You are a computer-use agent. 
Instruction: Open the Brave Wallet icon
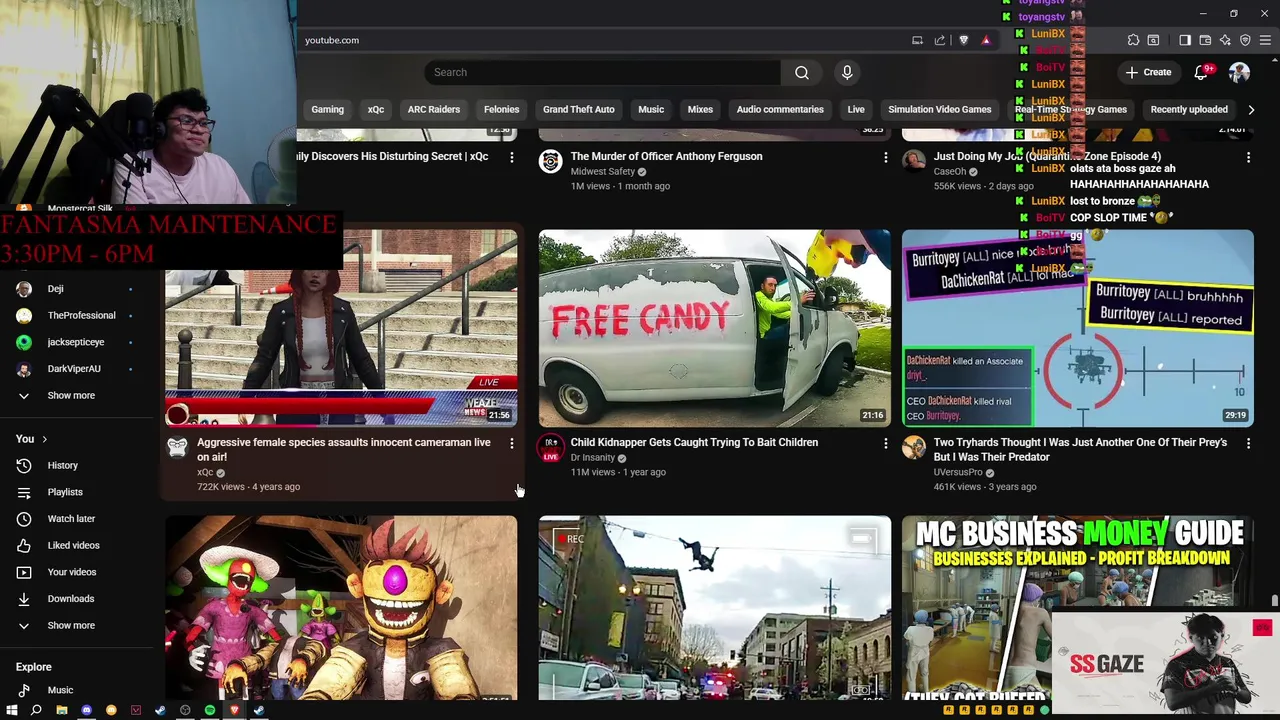click(x=1205, y=40)
